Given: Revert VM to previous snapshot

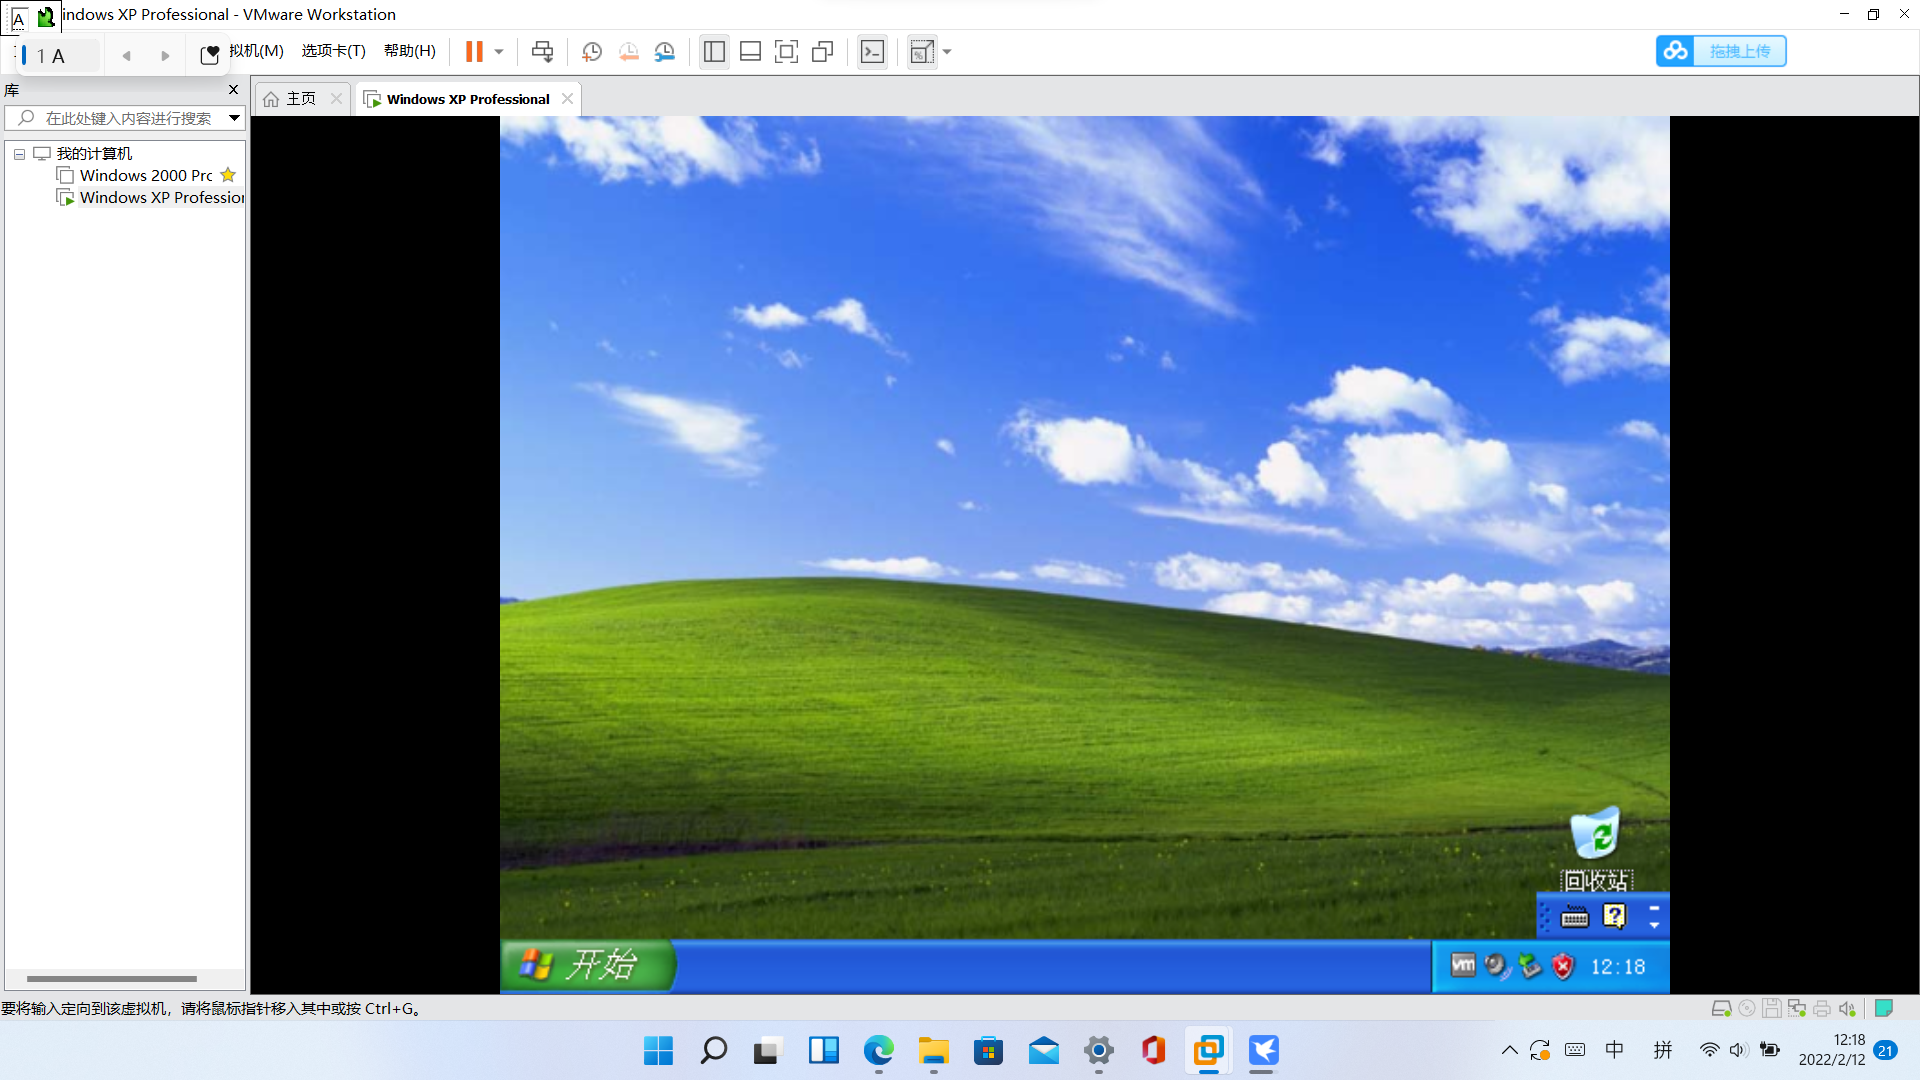Looking at the screenshot, I should tap(628, 52).
